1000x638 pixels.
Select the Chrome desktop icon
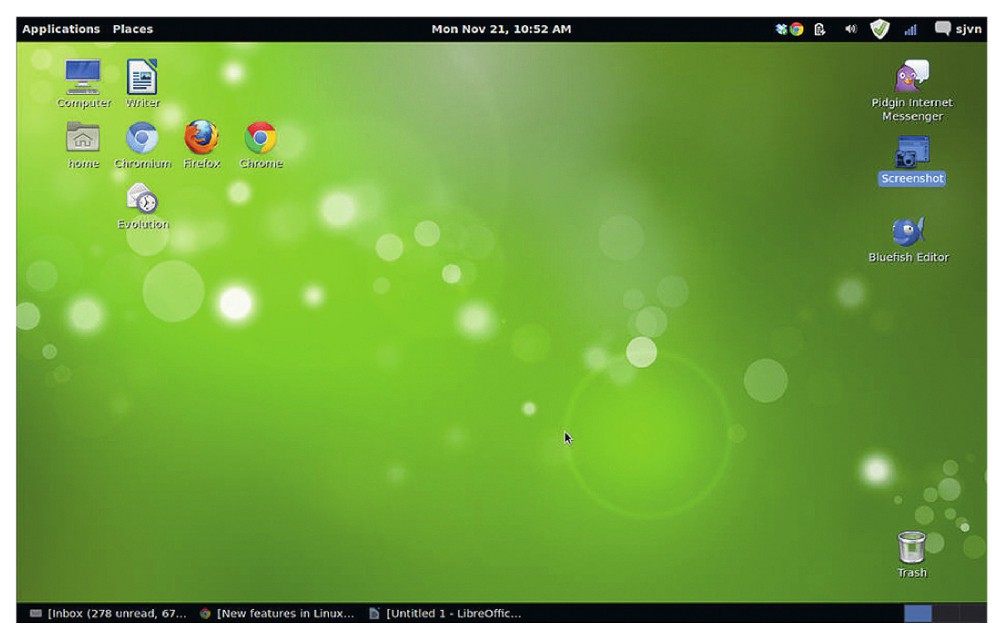tap(261, 138)
